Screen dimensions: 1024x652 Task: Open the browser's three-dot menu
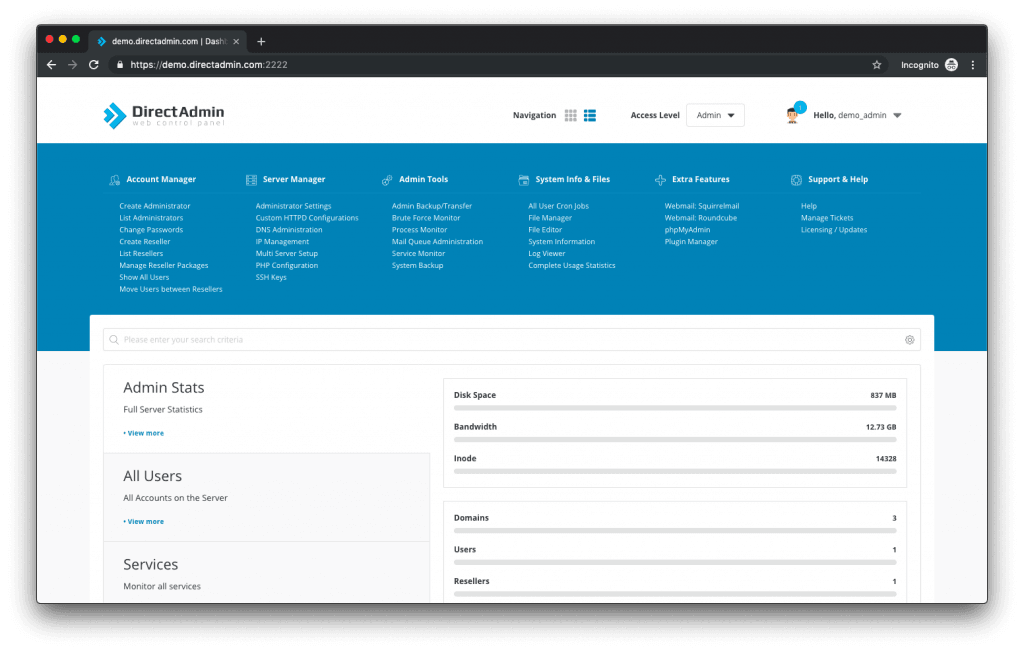tap(973, 63)
